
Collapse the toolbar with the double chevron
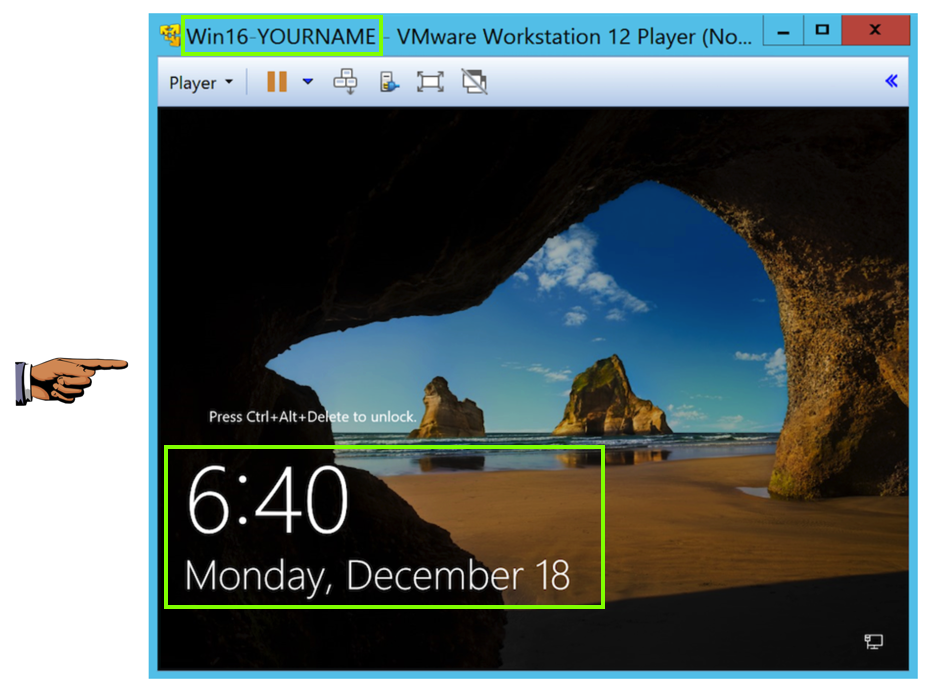click(891, 82)
